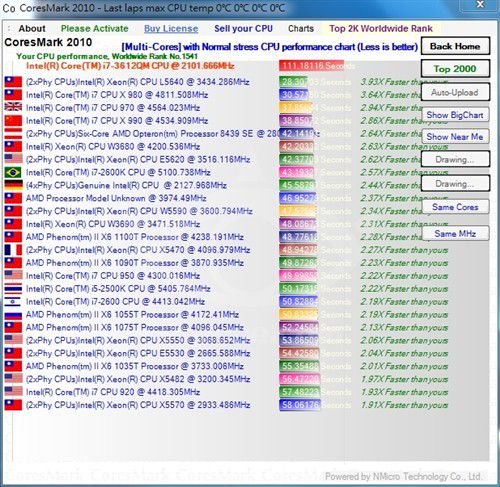Follow the Buy License link
Screen dimensions: 500x487
tap(171, 29)
